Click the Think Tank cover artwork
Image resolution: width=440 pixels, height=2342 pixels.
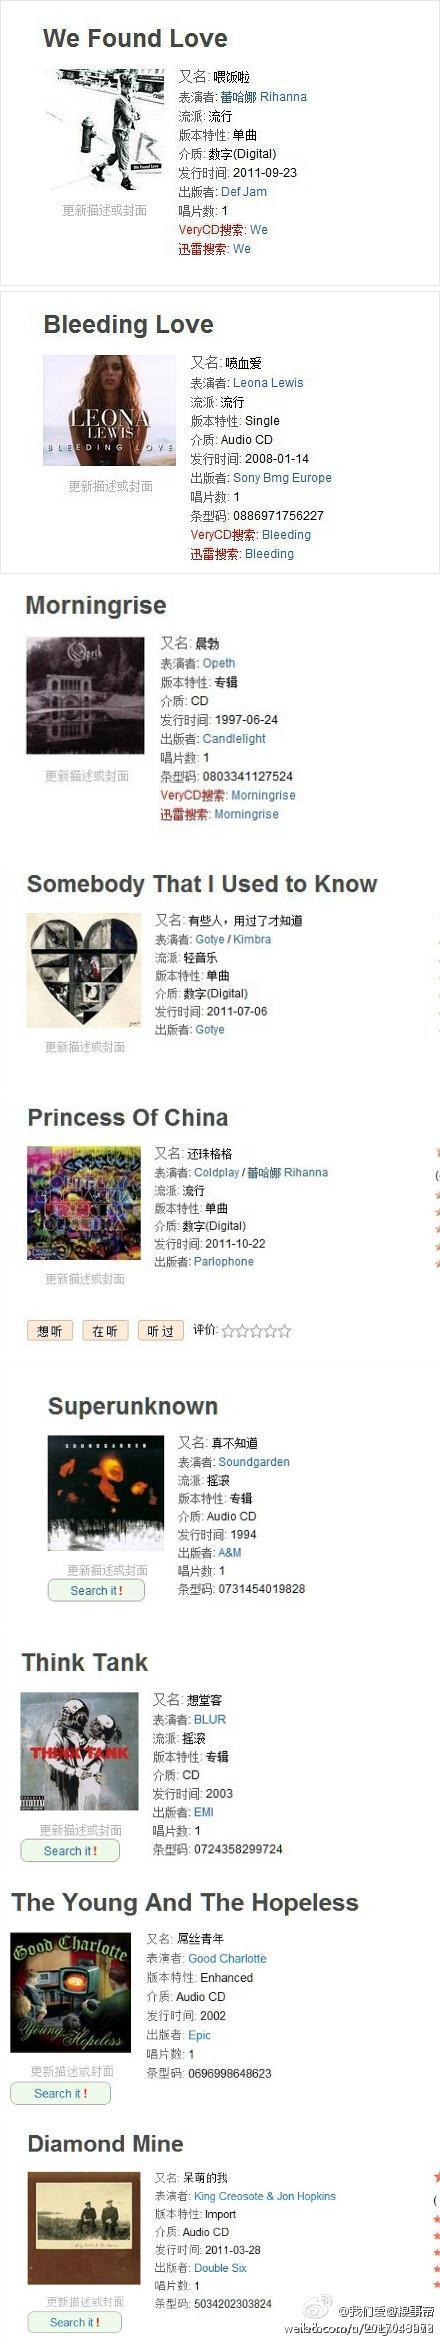coord(80,1751)
